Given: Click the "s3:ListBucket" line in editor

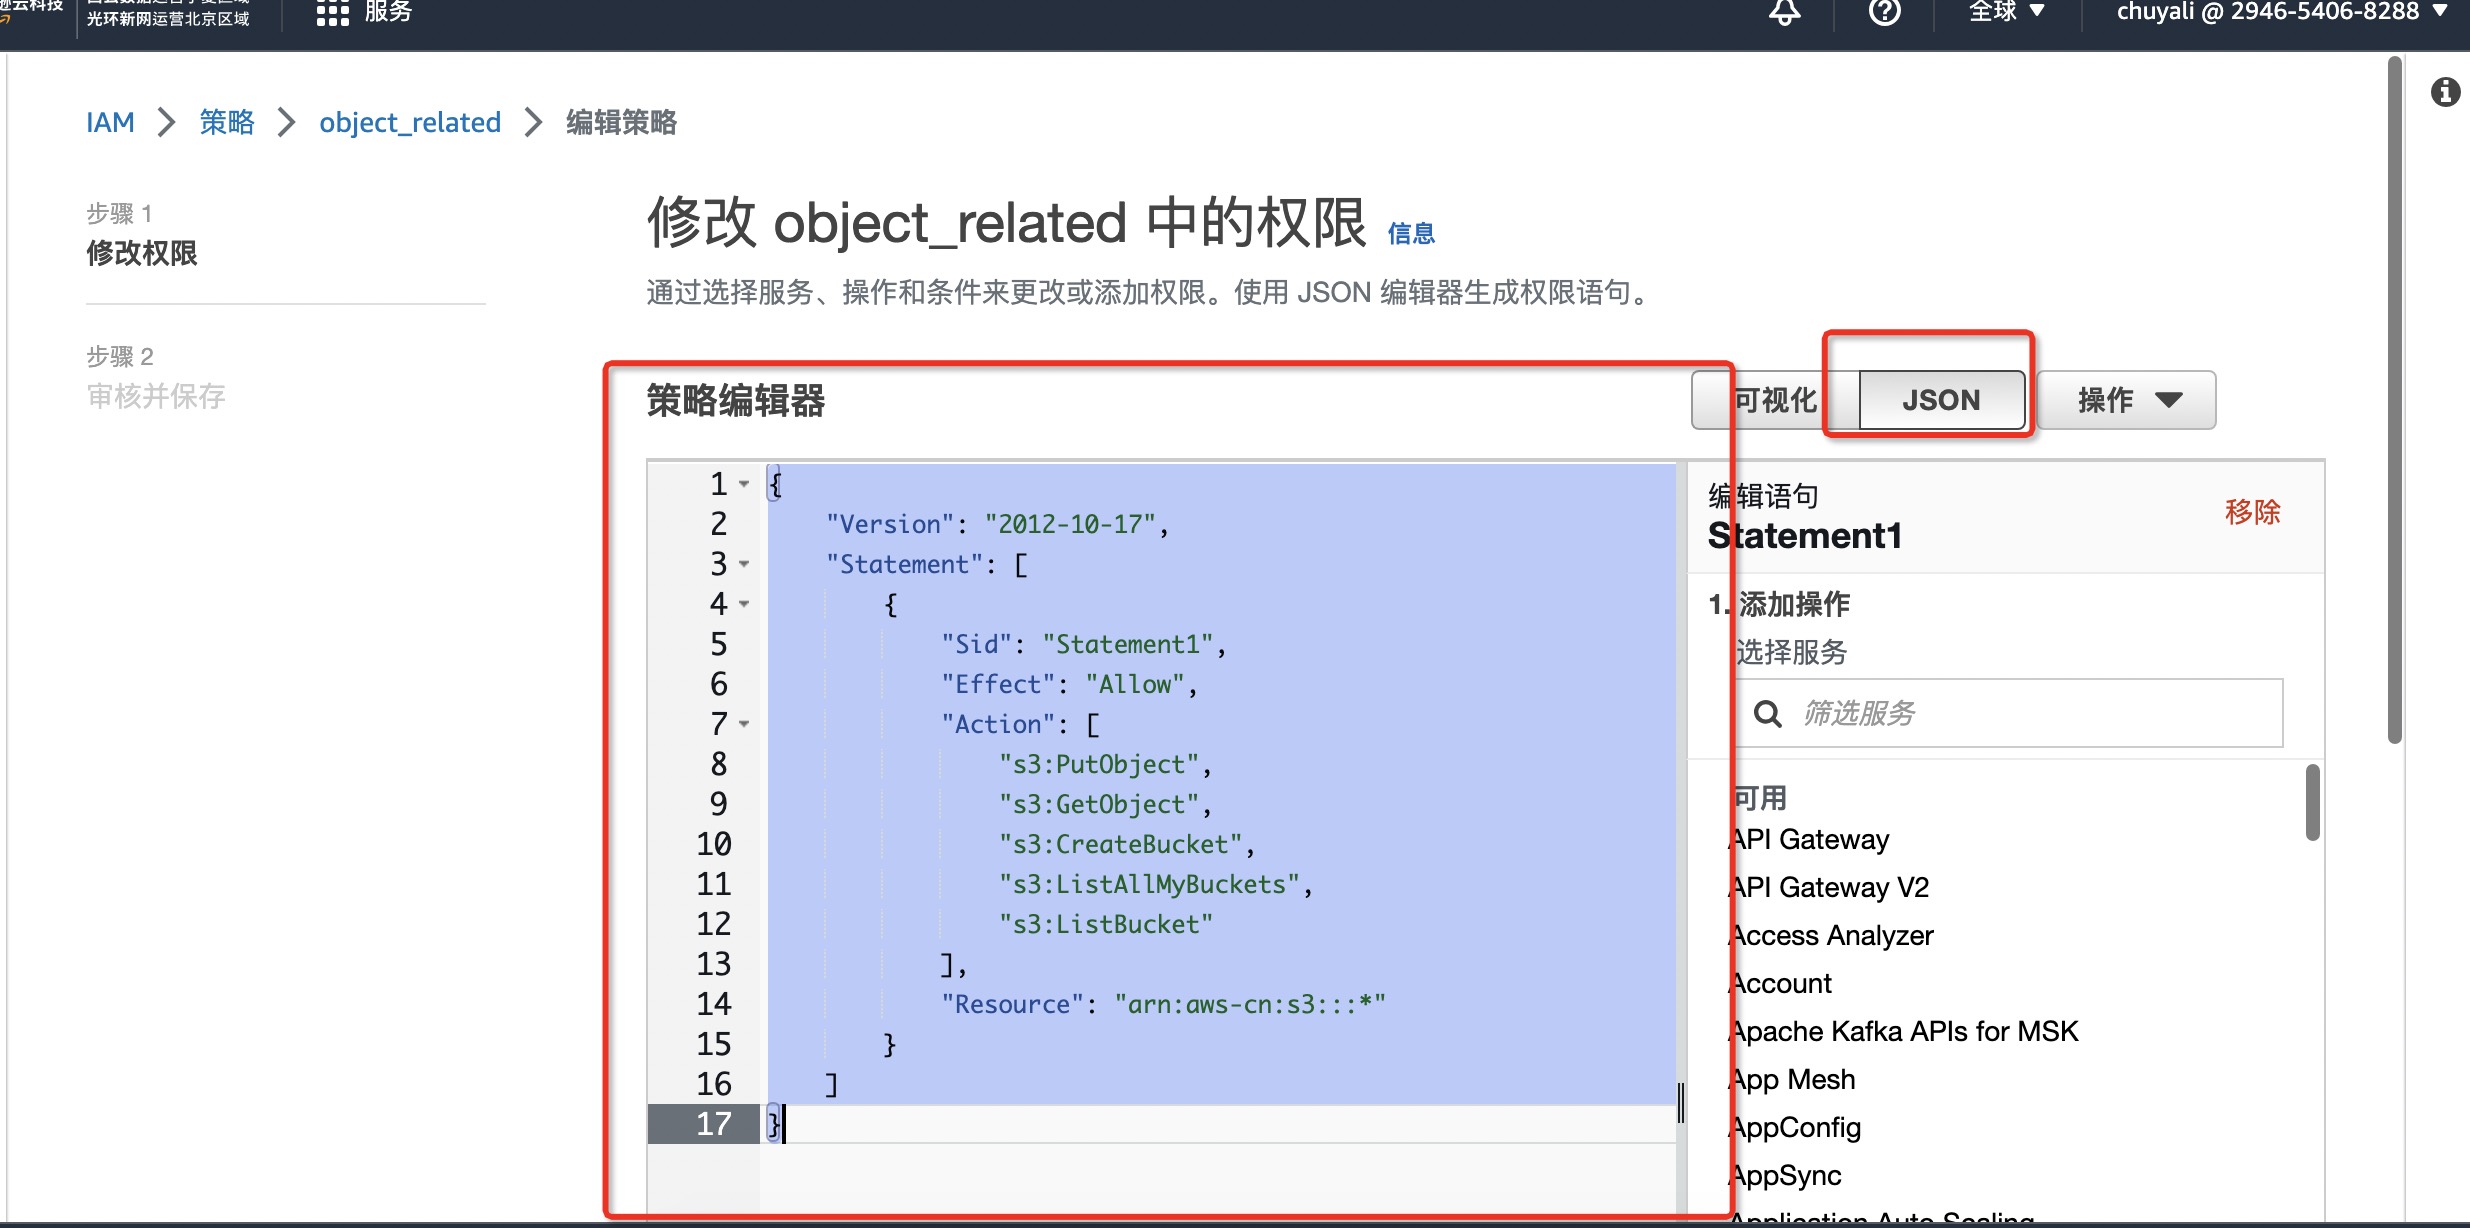Looking at the screenshot, I should [1105, 924].
